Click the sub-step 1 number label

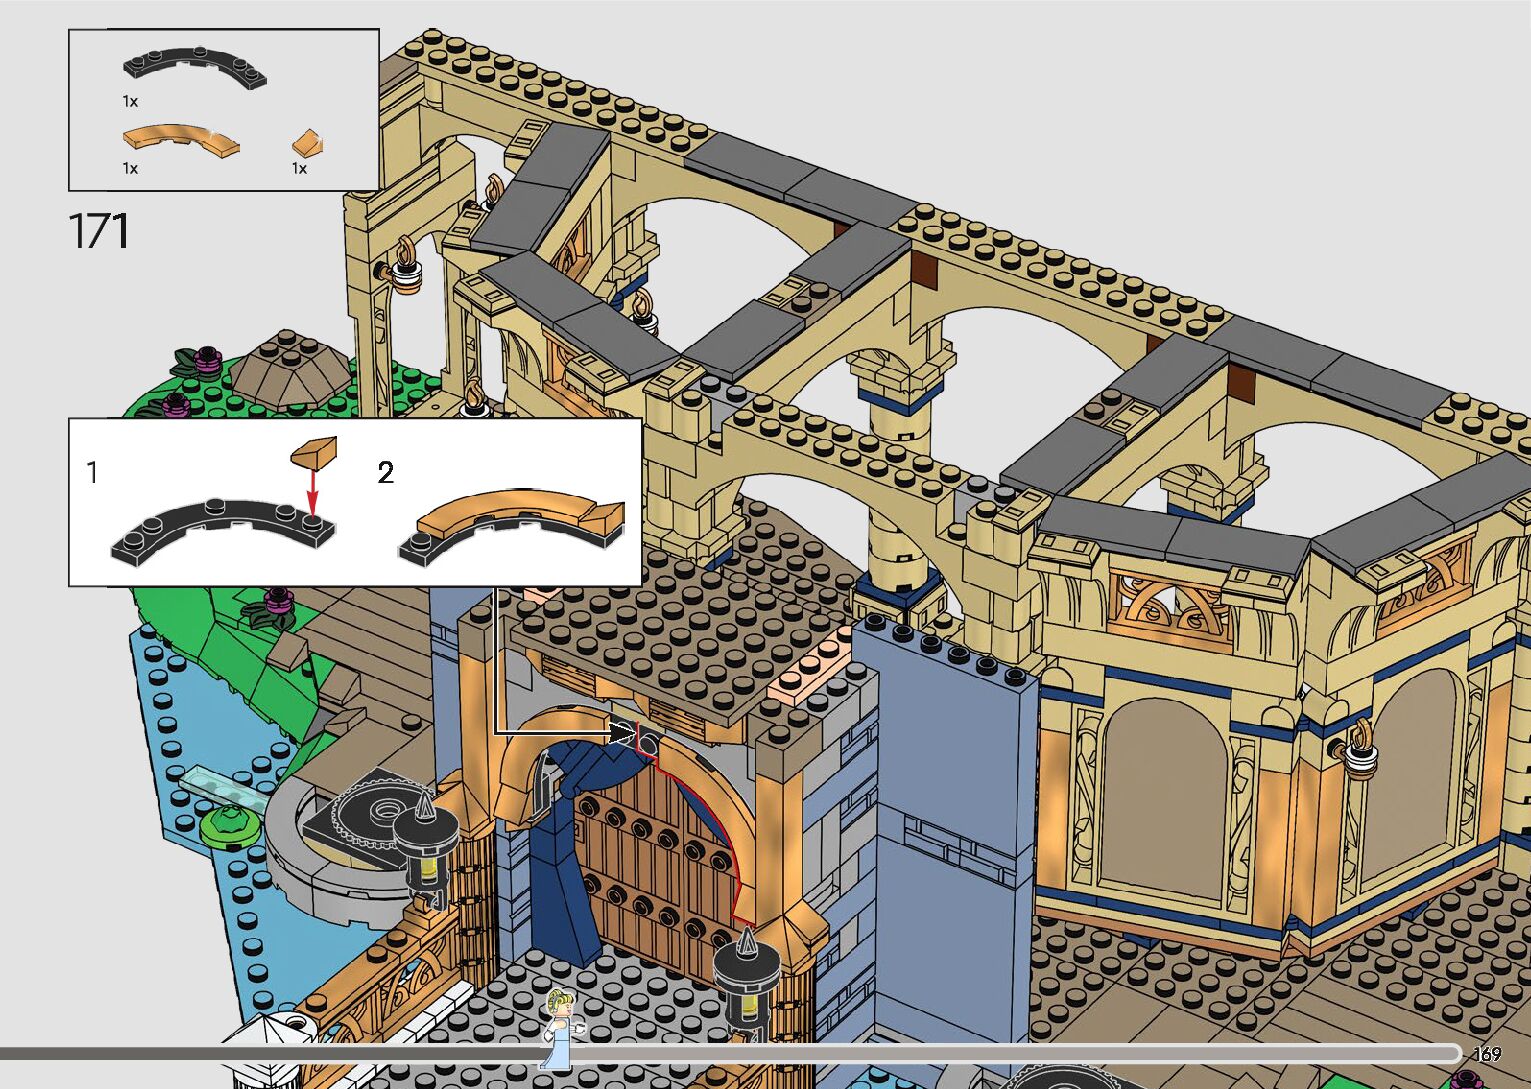93,472
